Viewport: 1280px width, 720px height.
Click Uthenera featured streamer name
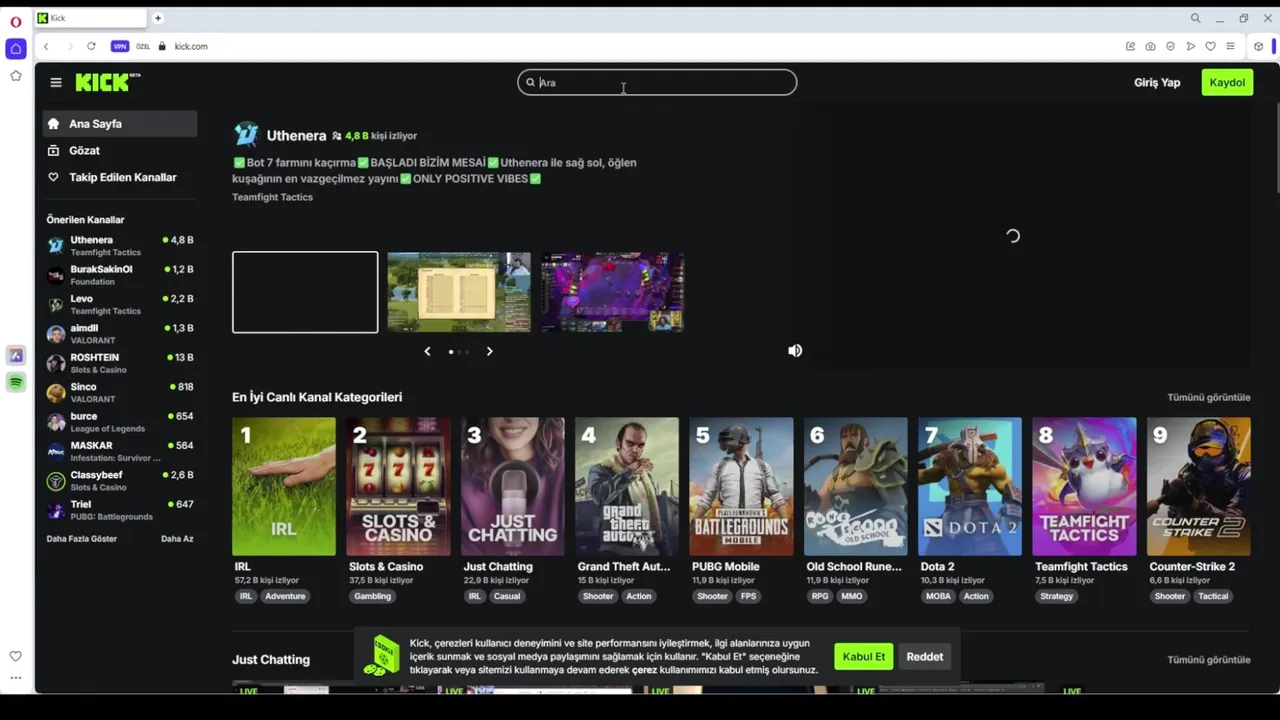[x=296, y=135]
